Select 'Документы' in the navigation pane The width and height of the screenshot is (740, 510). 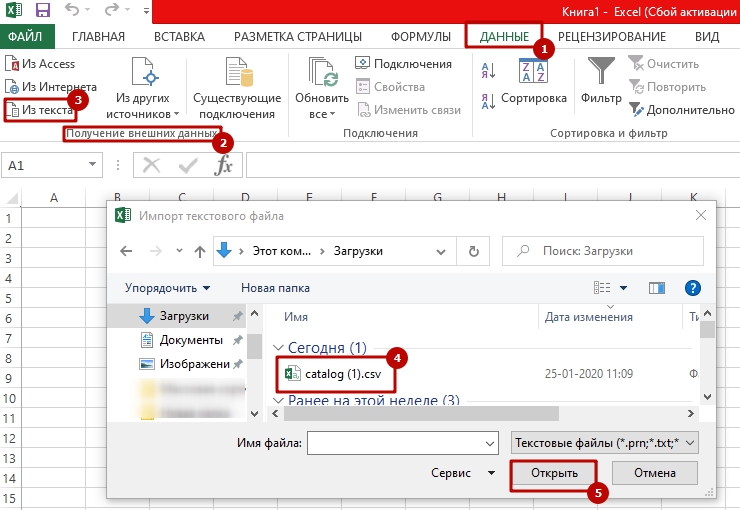pos(184,340)
